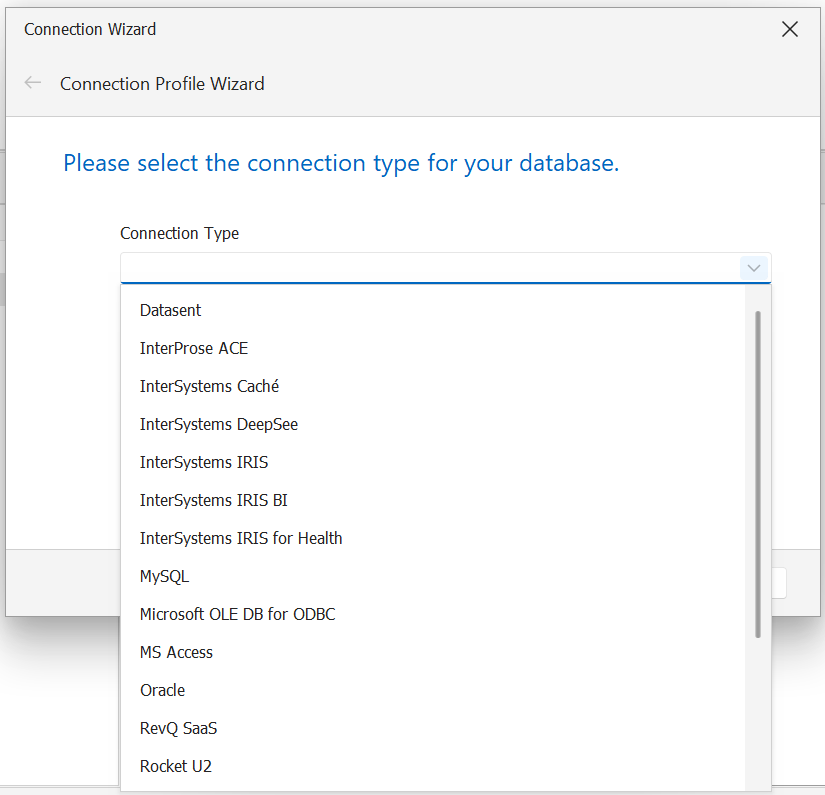Select Datasent from the list
Viewport: 825px width, 795px height.
point(170,310)
